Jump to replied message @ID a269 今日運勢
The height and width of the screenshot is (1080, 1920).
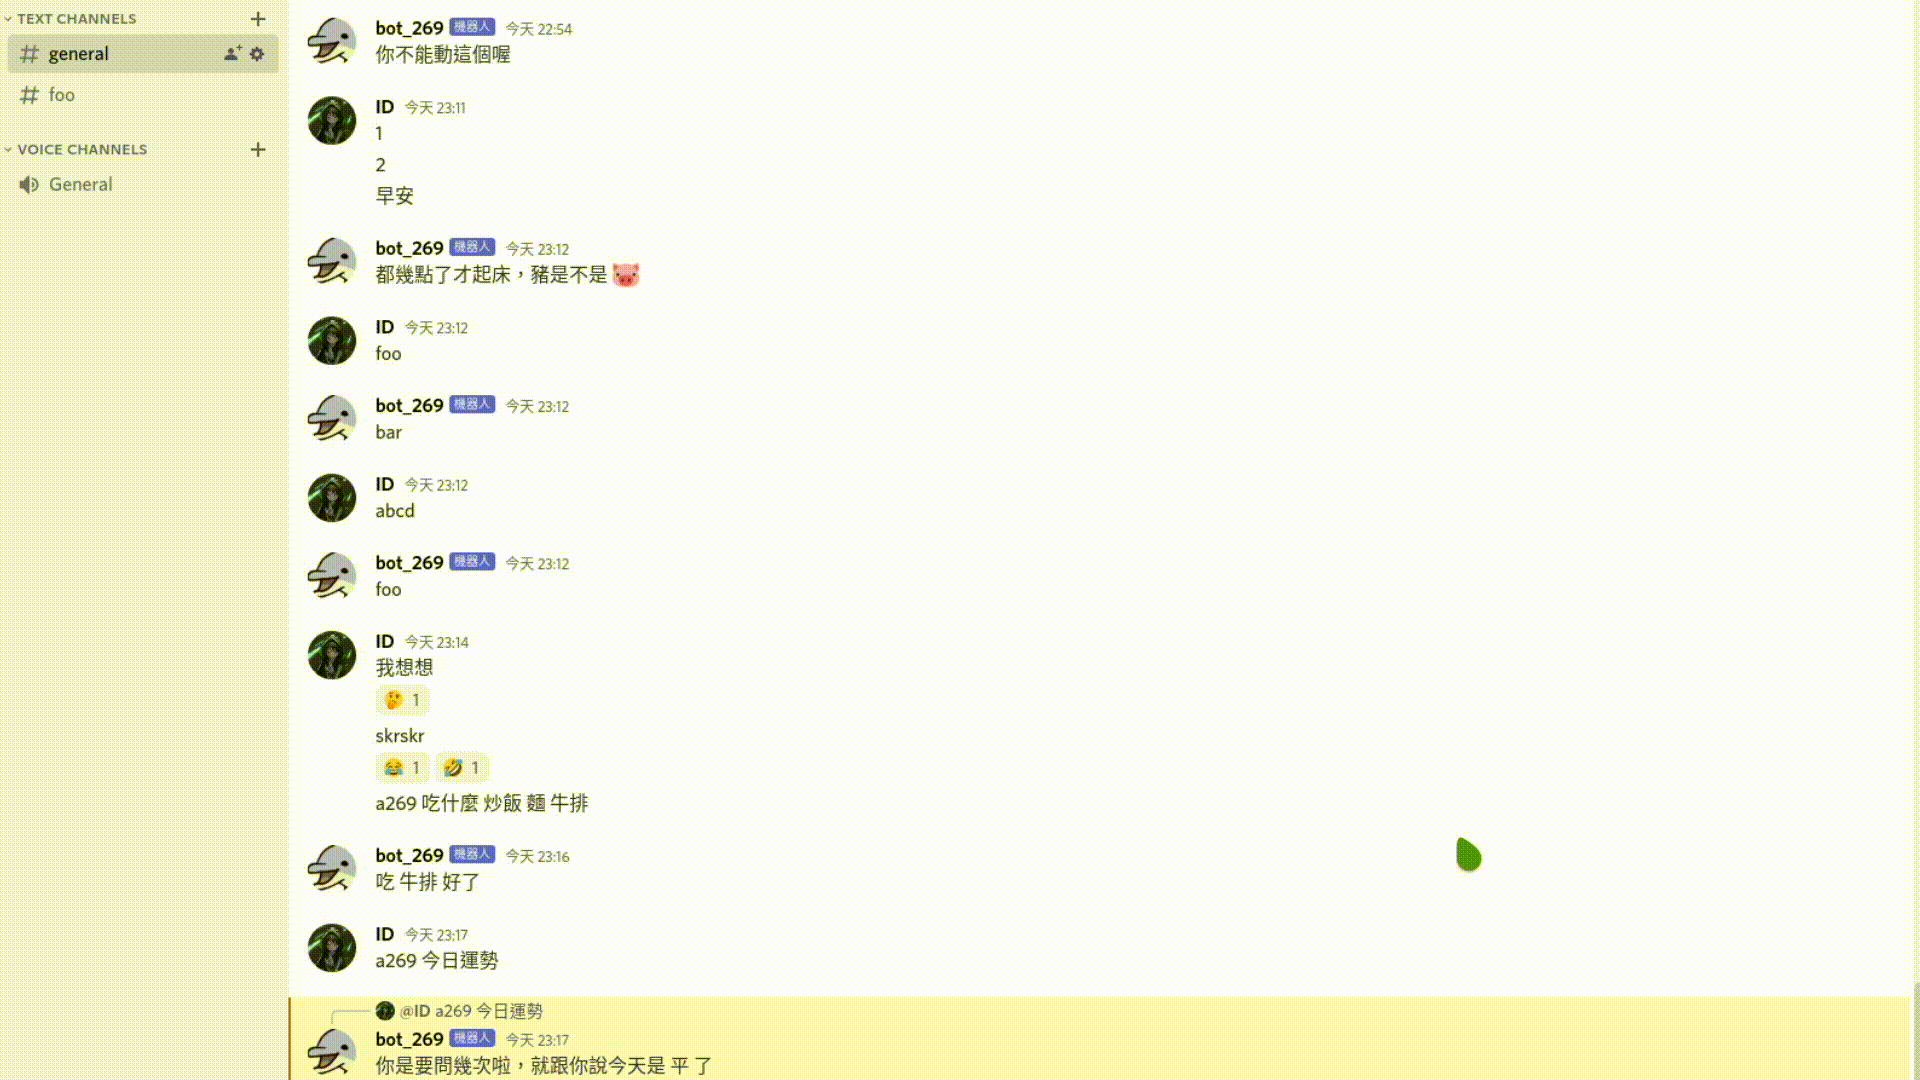[471, 1011]
